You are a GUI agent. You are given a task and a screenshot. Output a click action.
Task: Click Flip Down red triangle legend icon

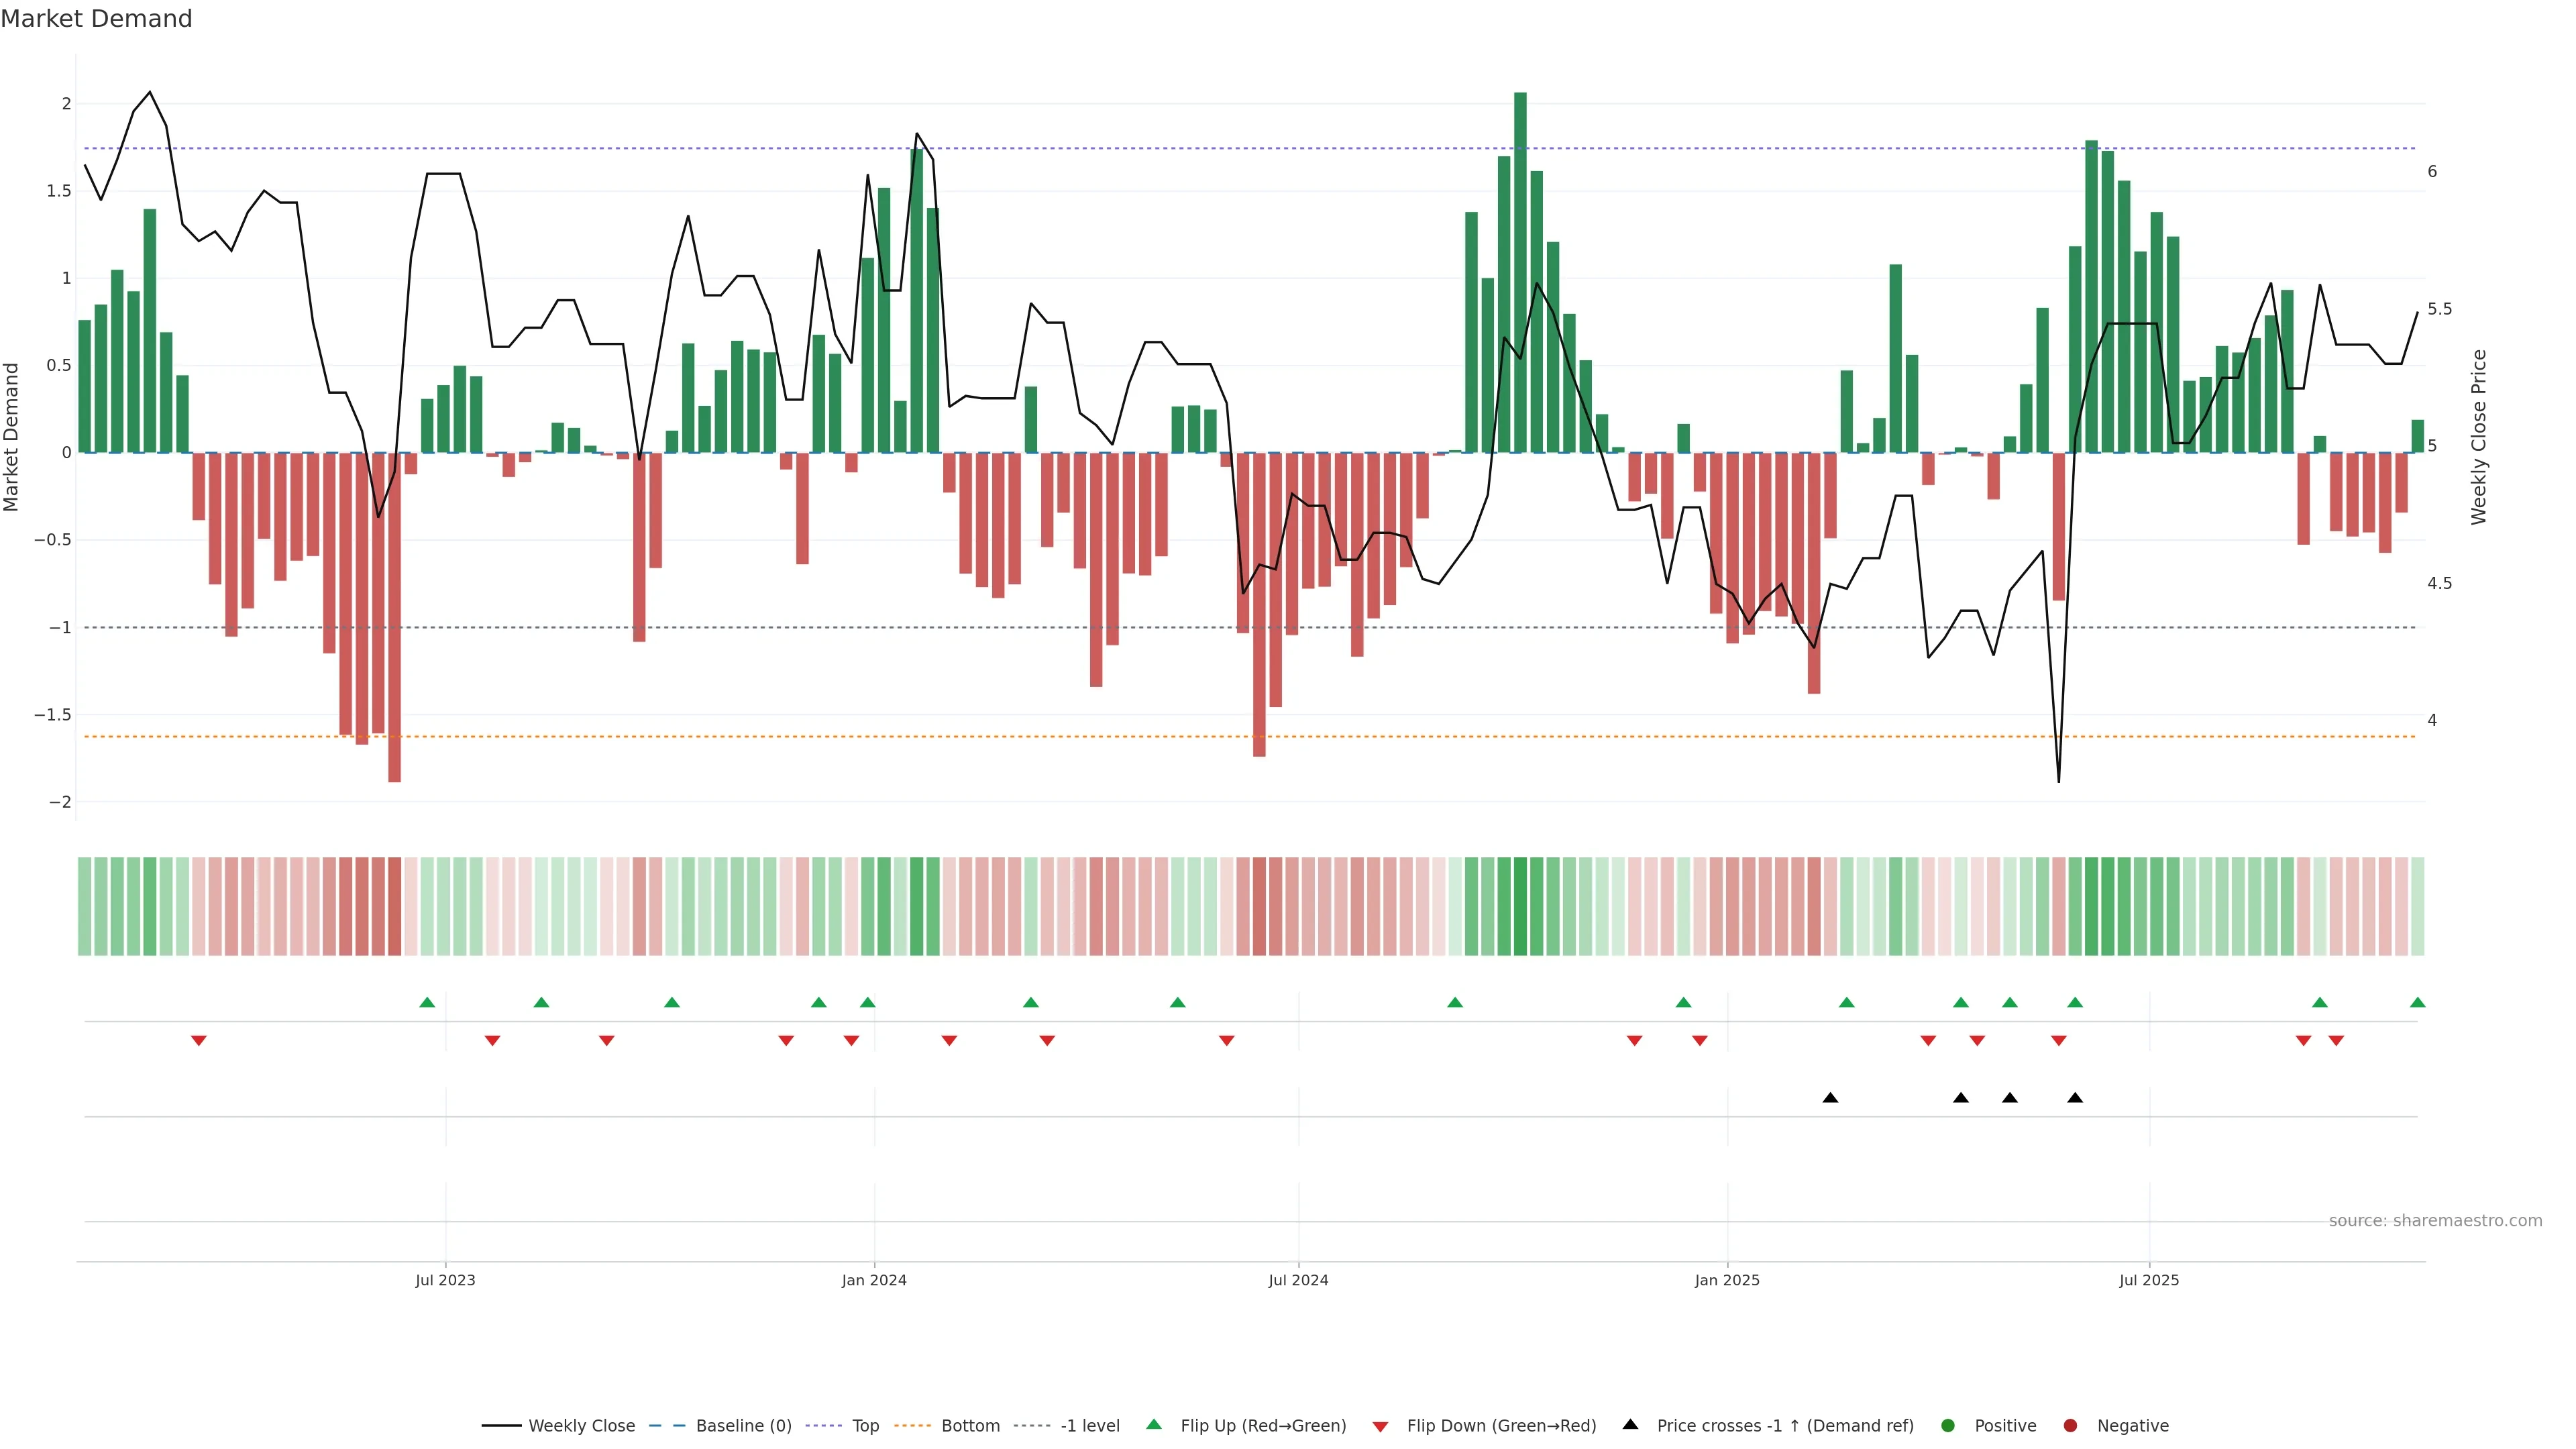click(x=1380, y=1427)
